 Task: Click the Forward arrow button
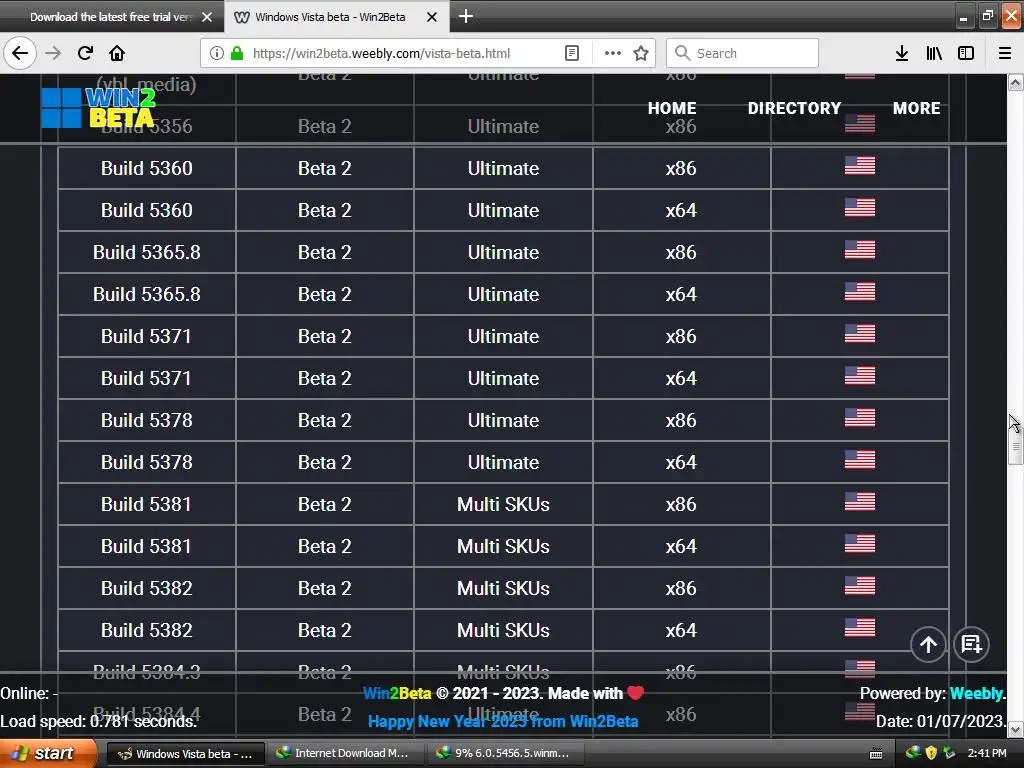[53, 53]
